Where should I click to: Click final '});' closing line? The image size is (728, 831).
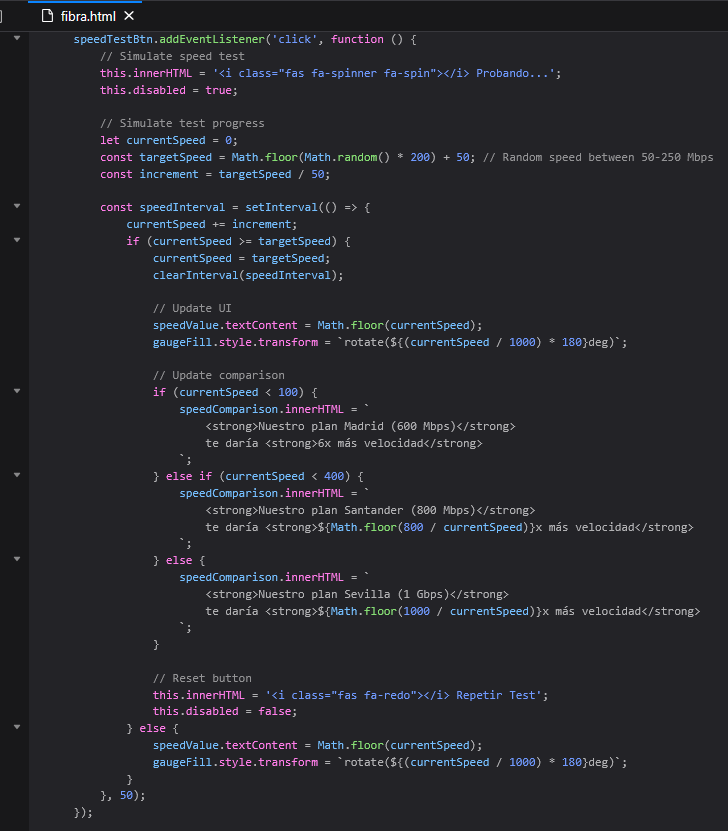tap(83, 812)
